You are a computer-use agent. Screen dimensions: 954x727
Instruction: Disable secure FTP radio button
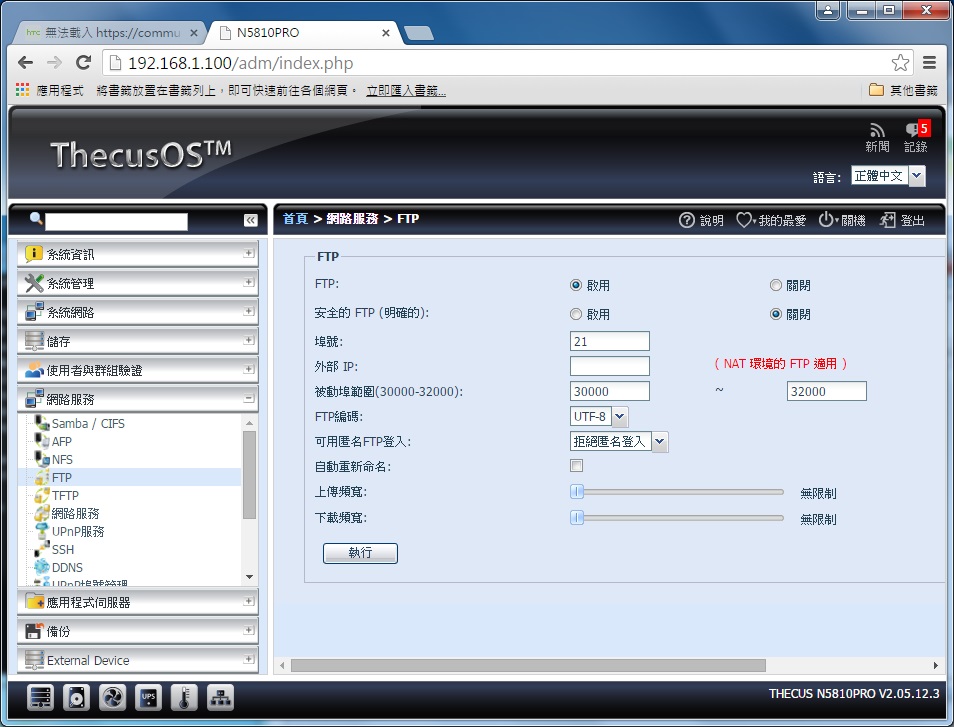pos(776,314)
